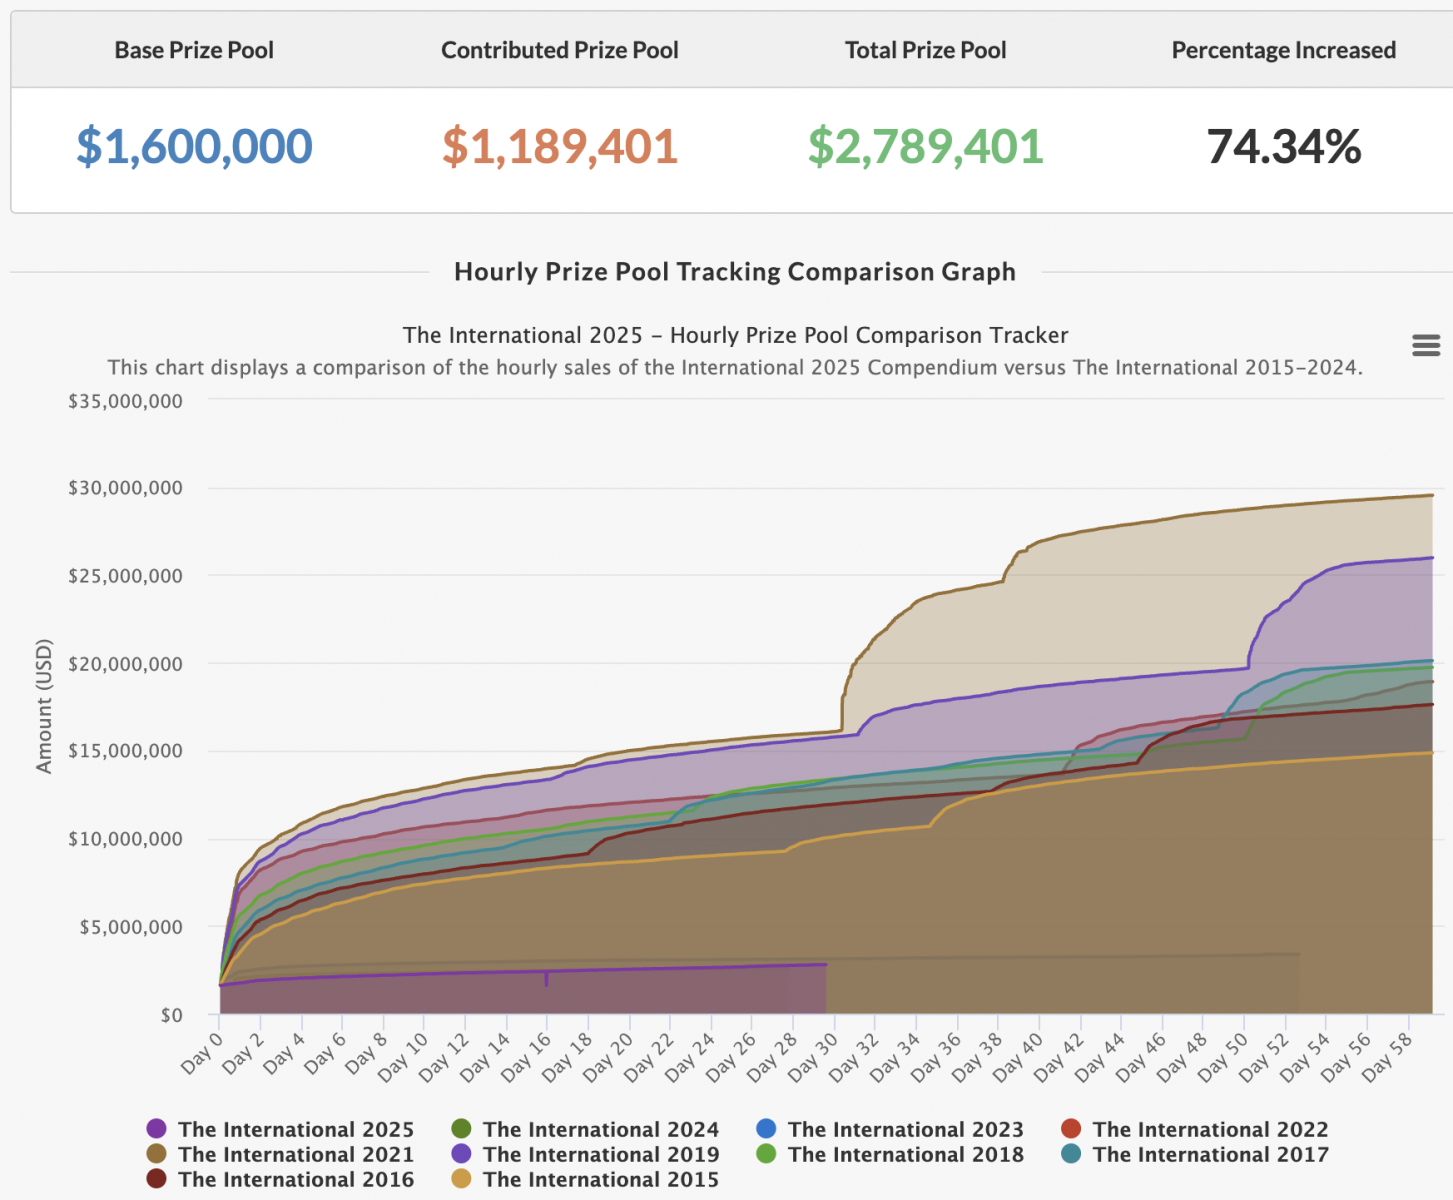Click the $1,600,000 base prize value
This screenshot has height=1200, width=1453.
pyautogui.click(x=195, y=147)
